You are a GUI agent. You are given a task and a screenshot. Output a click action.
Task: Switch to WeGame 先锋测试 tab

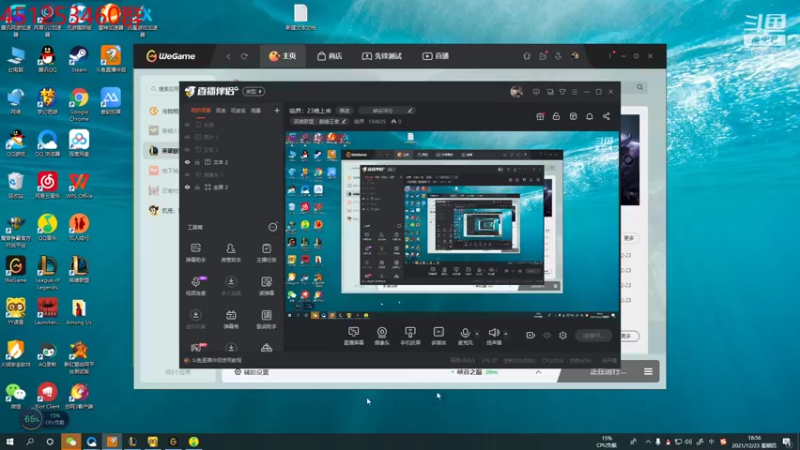382,56
